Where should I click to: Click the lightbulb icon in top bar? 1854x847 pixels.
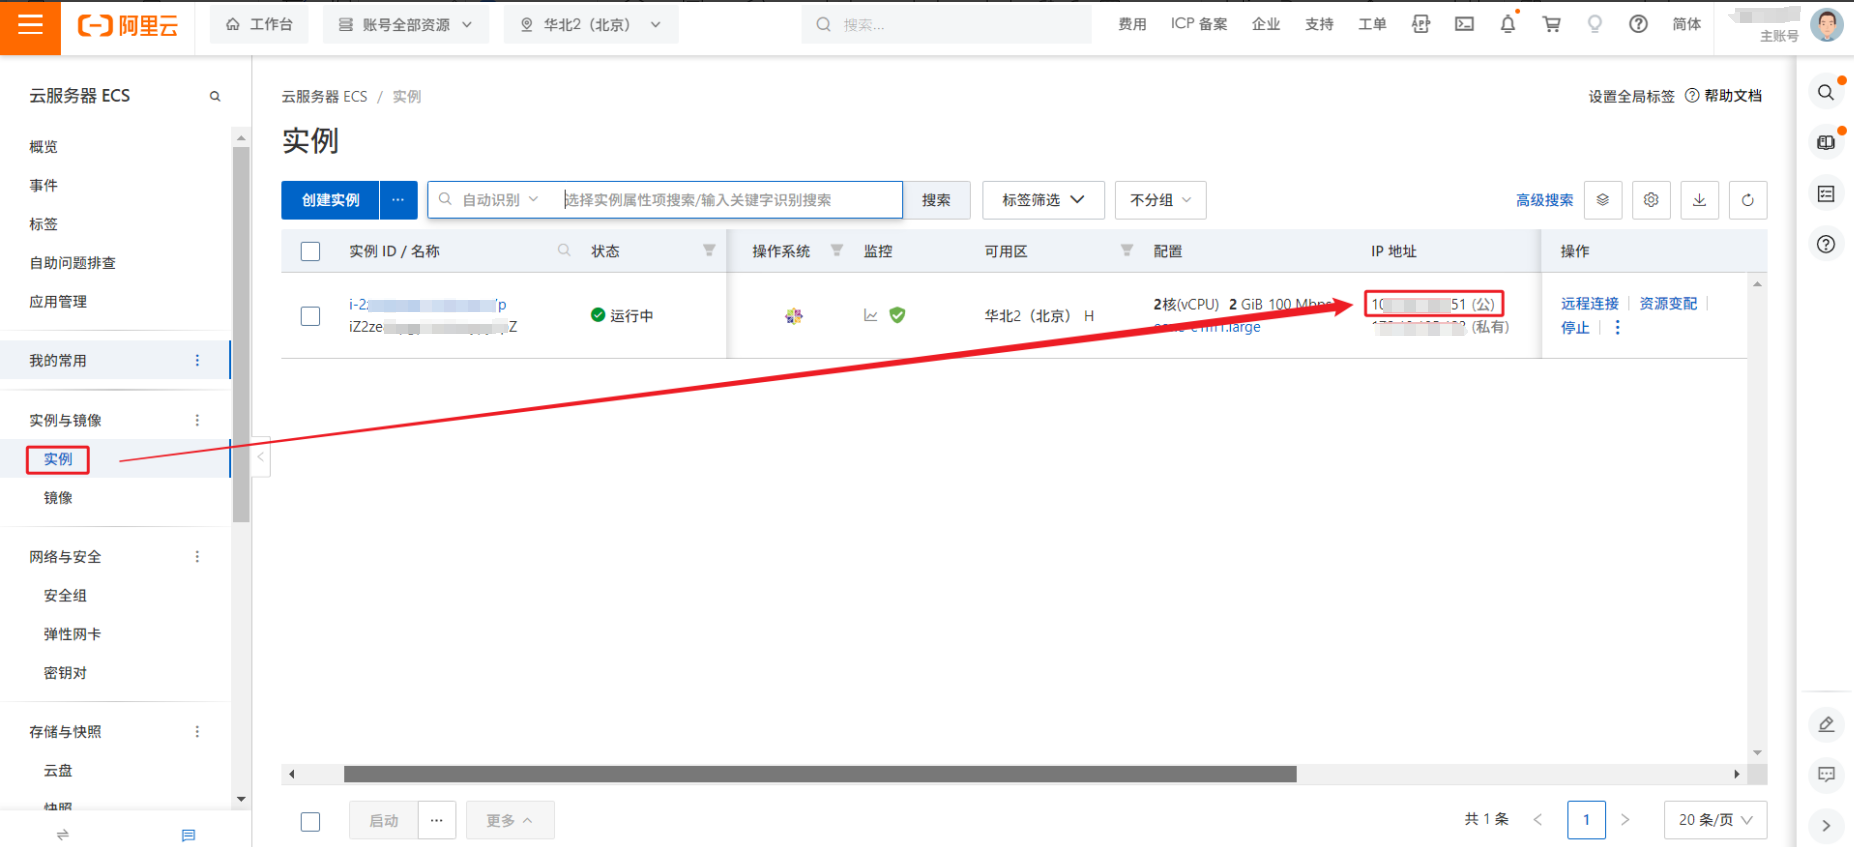point(1595,24)
